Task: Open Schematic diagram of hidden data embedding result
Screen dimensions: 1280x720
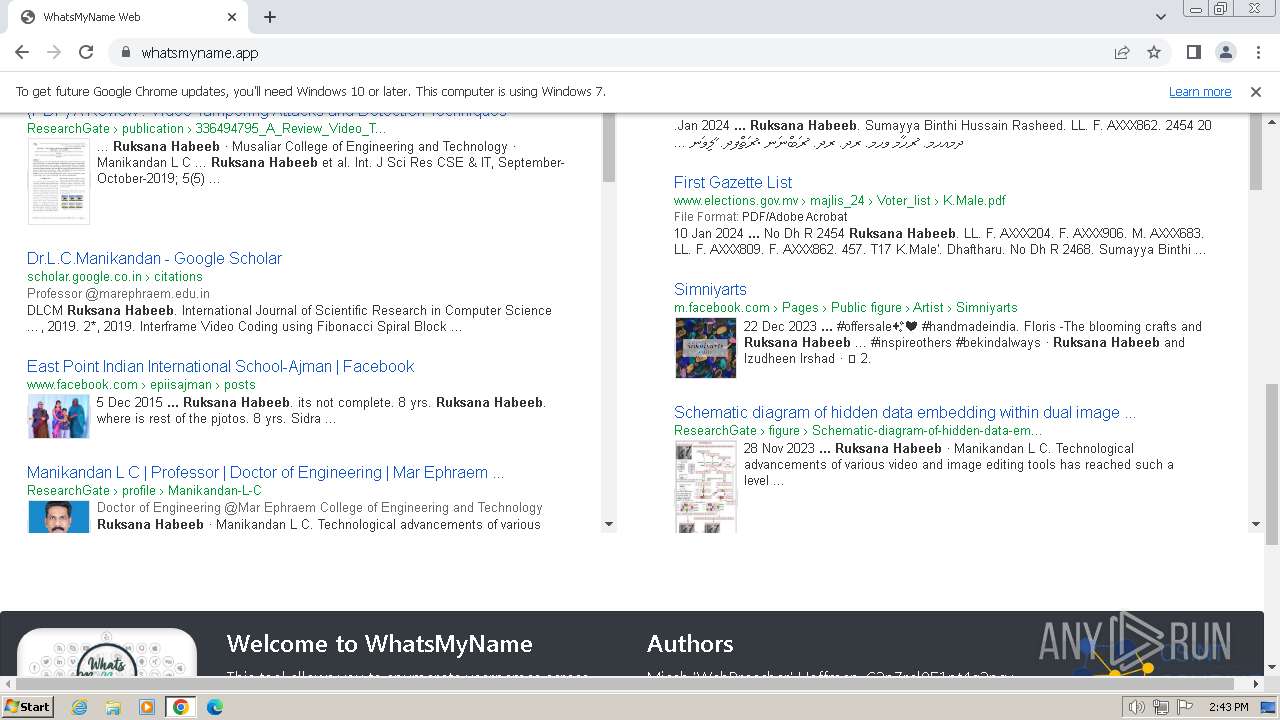Action: [x=905, y=412]
